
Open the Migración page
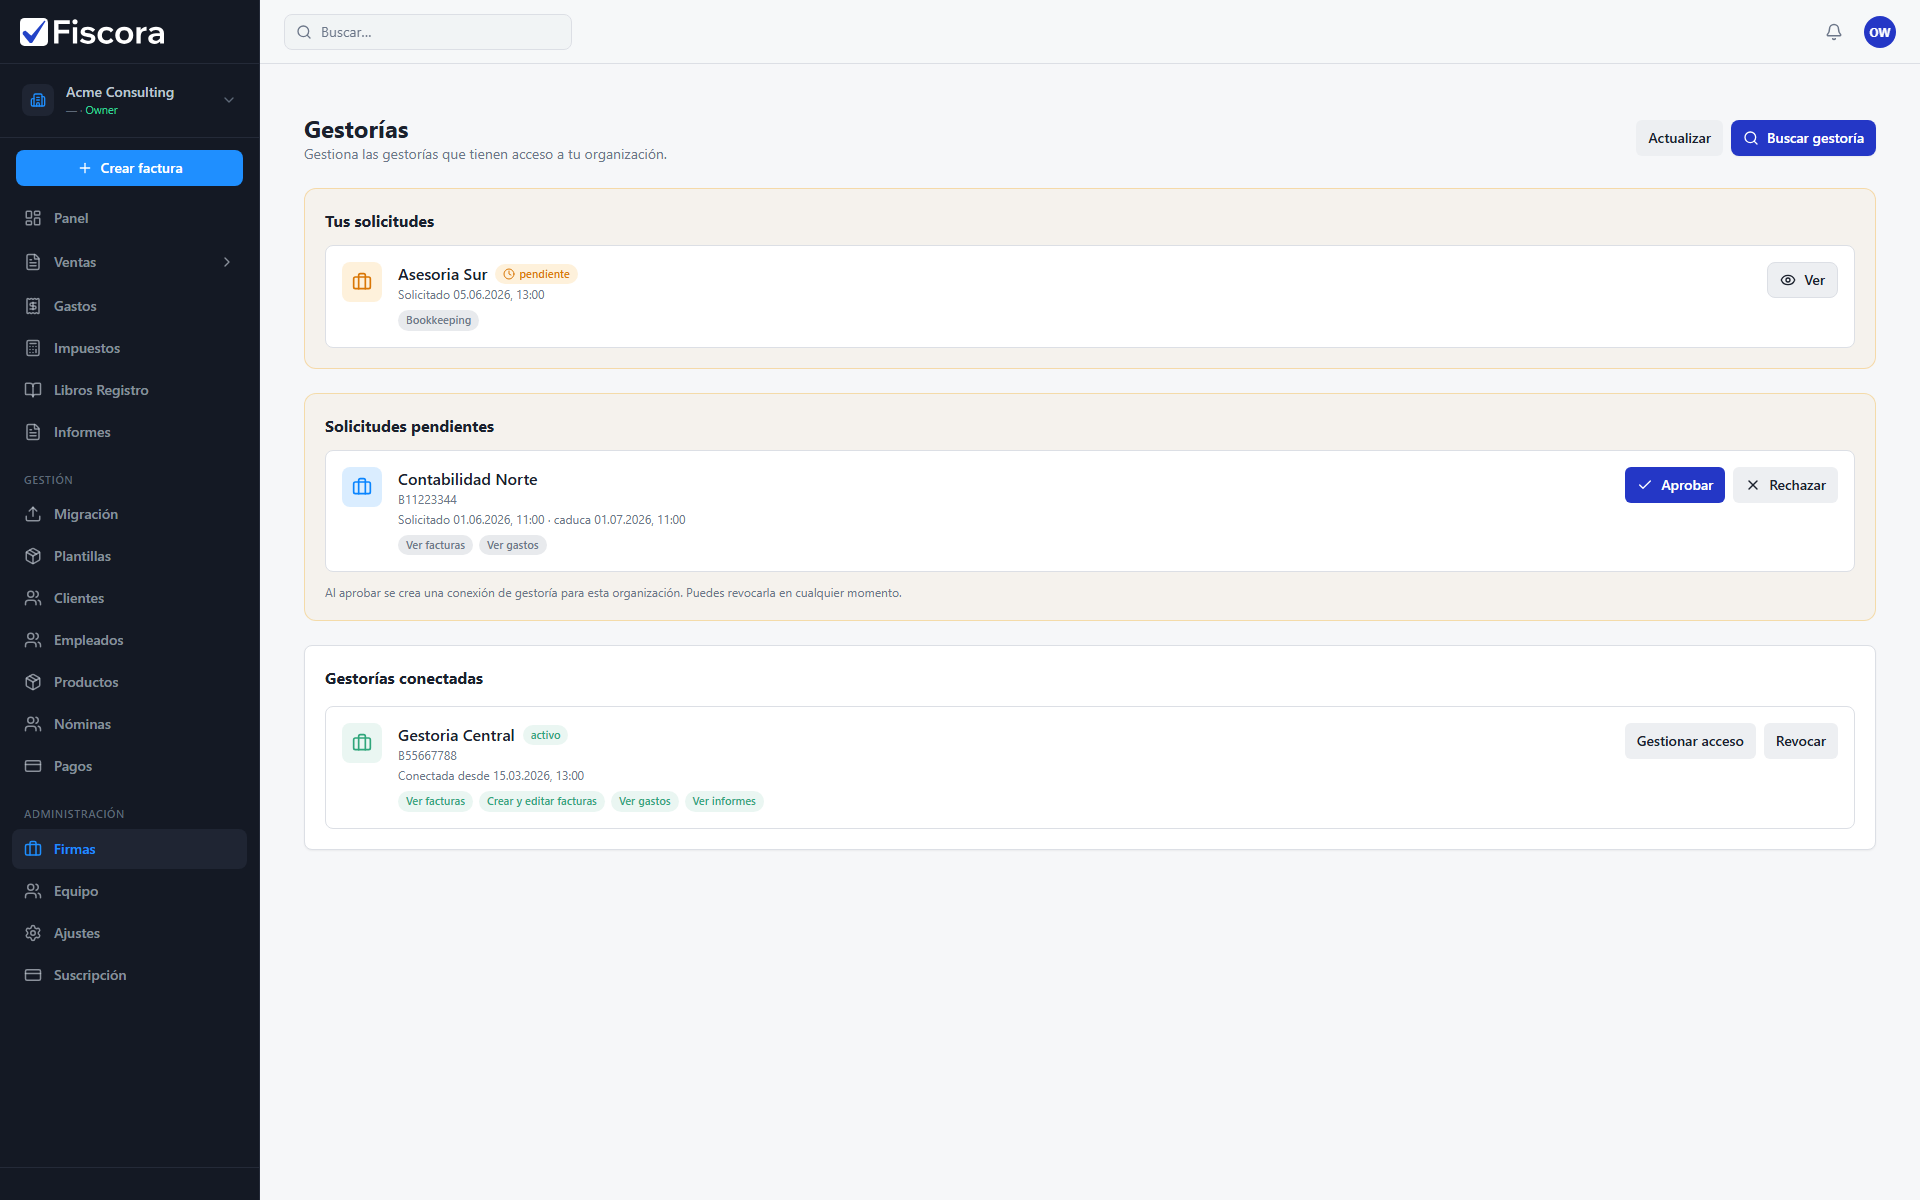point(129,514)
